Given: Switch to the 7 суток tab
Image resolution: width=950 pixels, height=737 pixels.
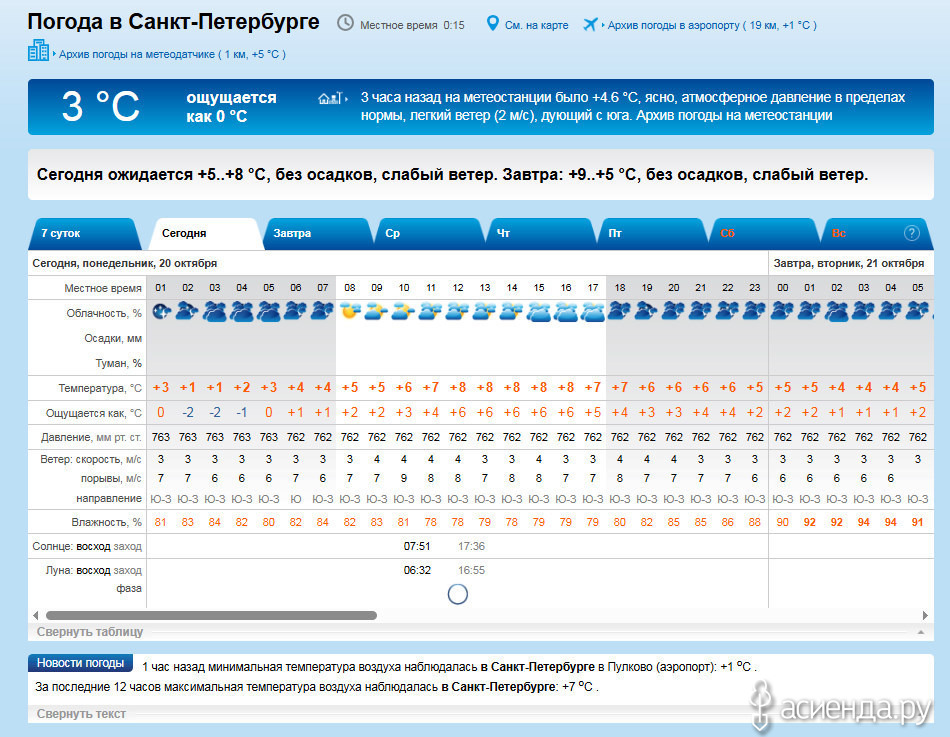Looking at the screenshot, I should tap(61, 234).
